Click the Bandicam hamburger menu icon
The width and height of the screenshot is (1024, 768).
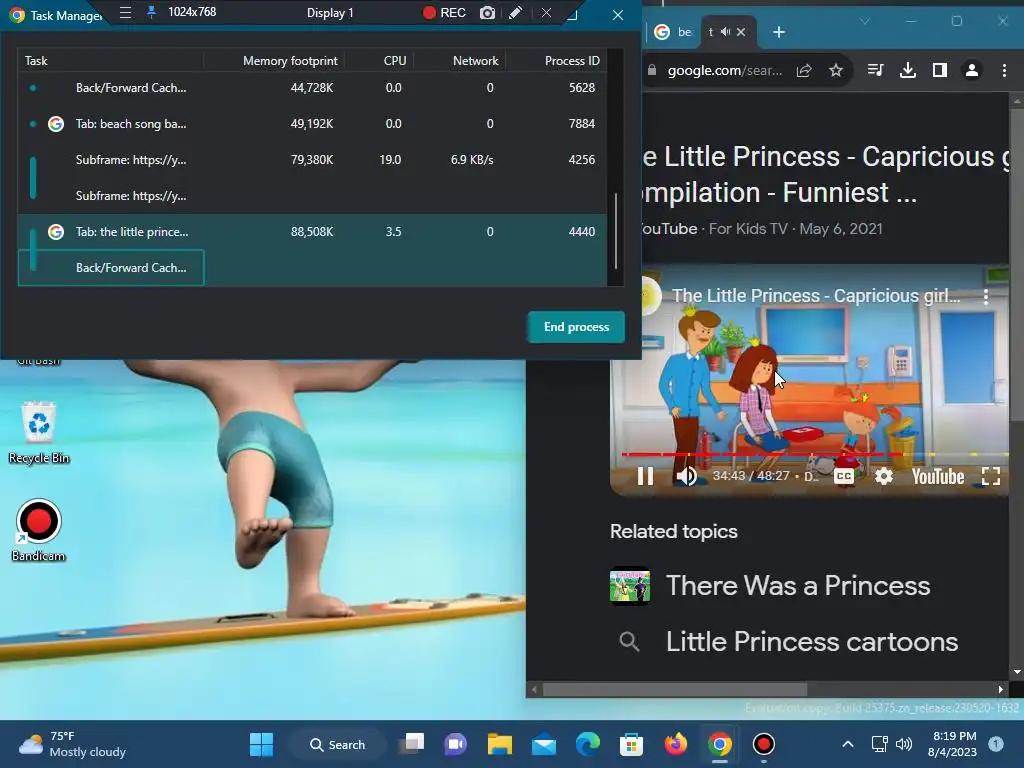(x=125, y=12)
